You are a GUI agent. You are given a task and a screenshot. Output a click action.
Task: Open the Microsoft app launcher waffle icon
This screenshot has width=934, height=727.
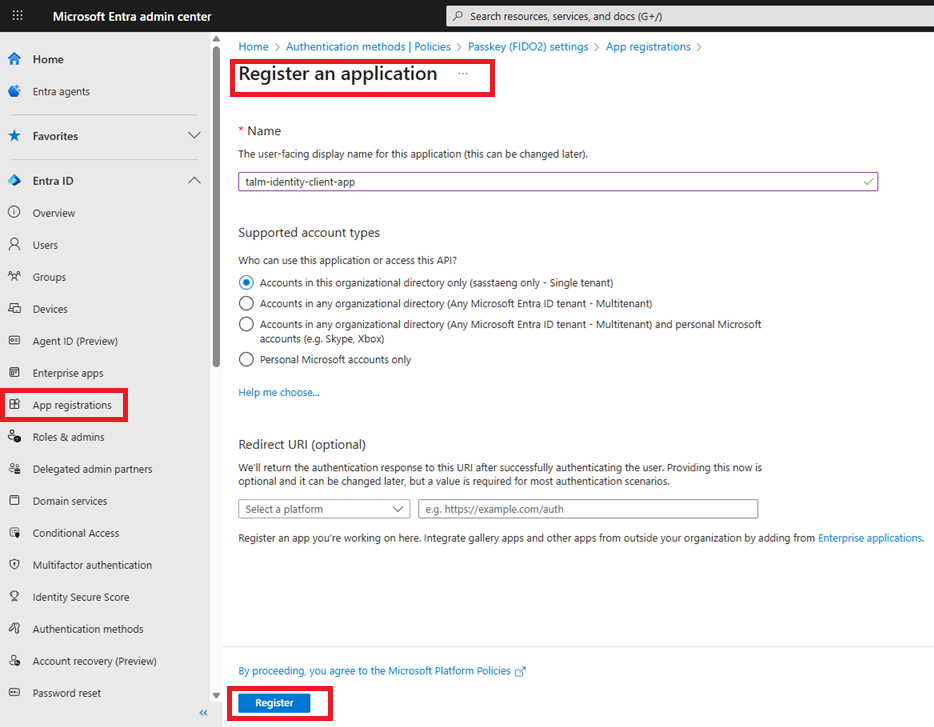coord(17,15)
